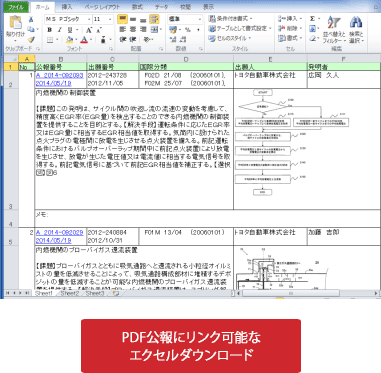Click the Delete cells (削除) button
This screenshot has width=381, height=373.
[290, 29]
